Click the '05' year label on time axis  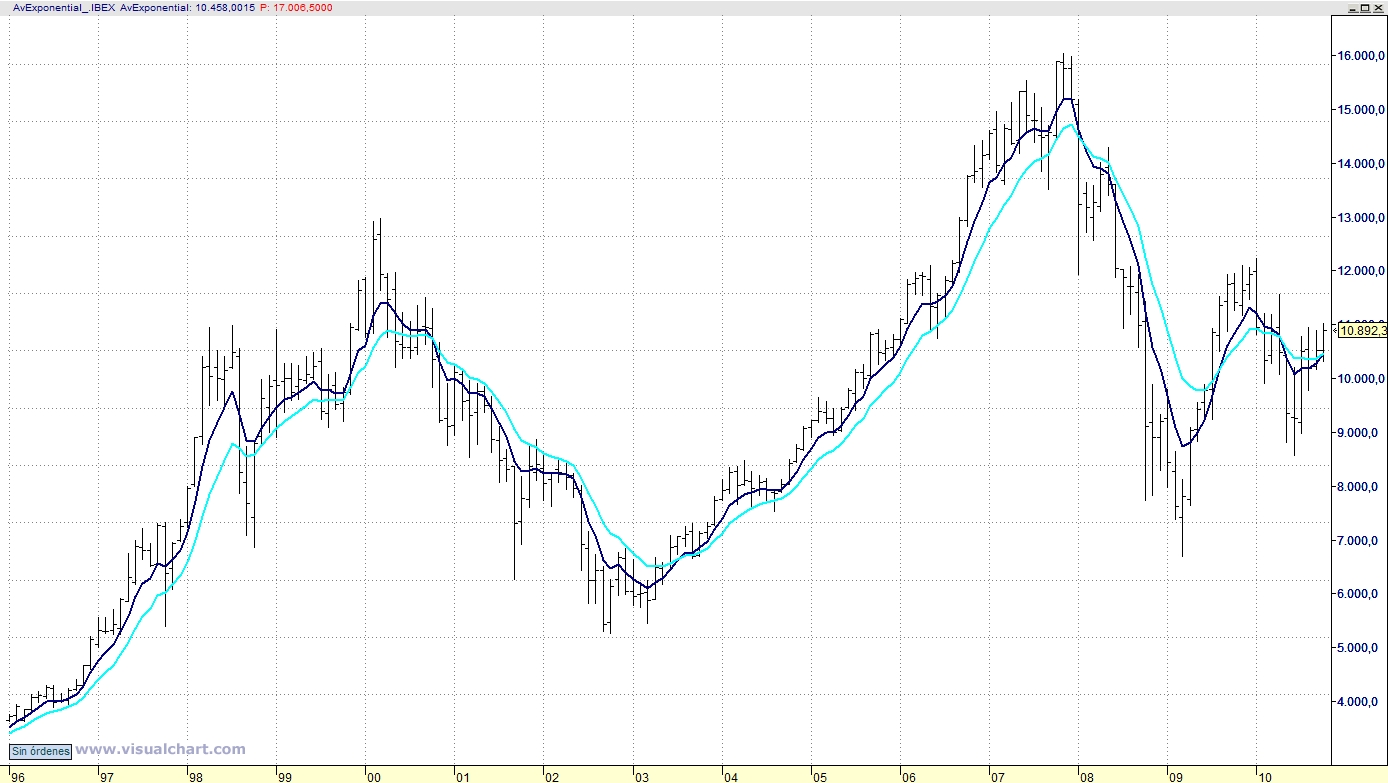(818, 776)
